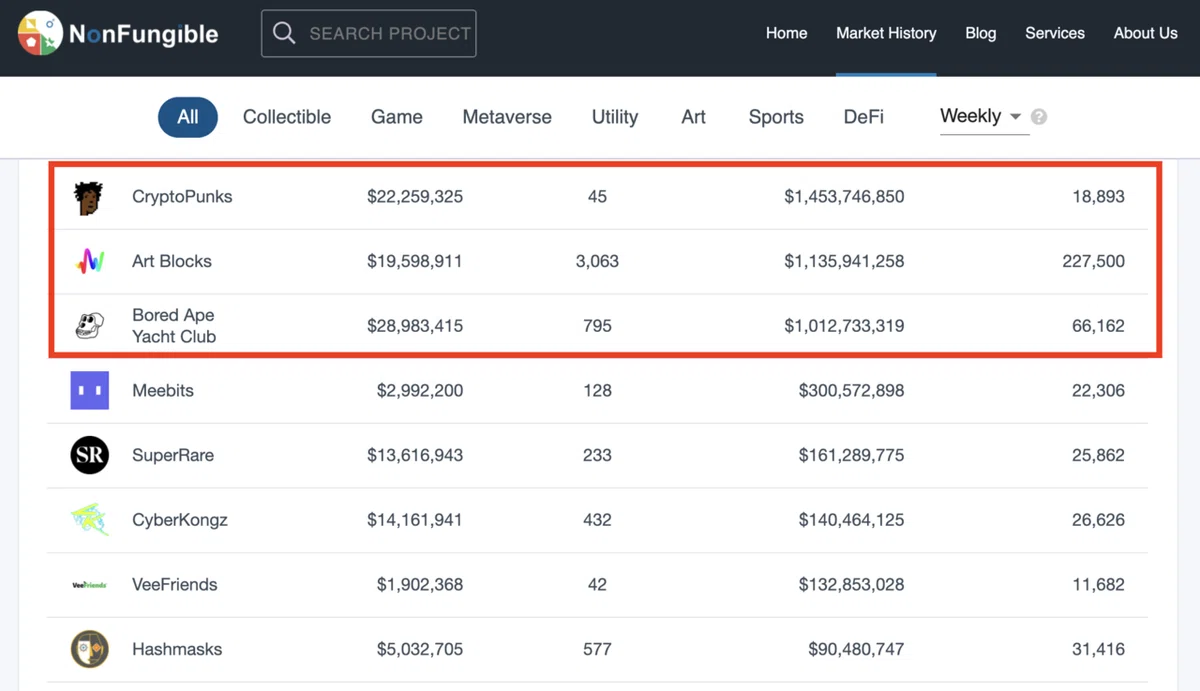Click the CyberKongz count 26,626
The width and height of the screenshot is (1200, 691).
point(1098,520)
